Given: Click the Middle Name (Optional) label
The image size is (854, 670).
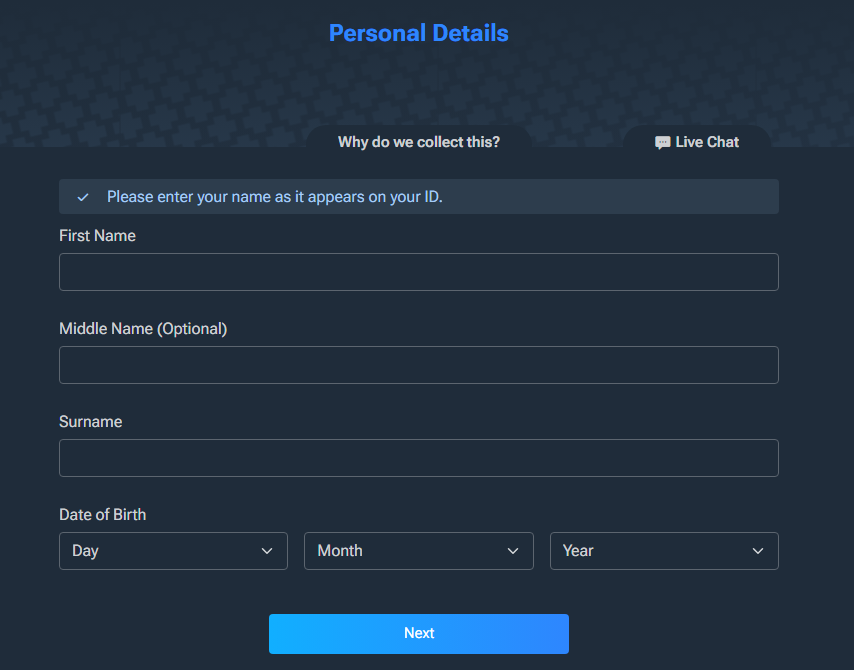Looking at the screenshot, I should (143, 329).
